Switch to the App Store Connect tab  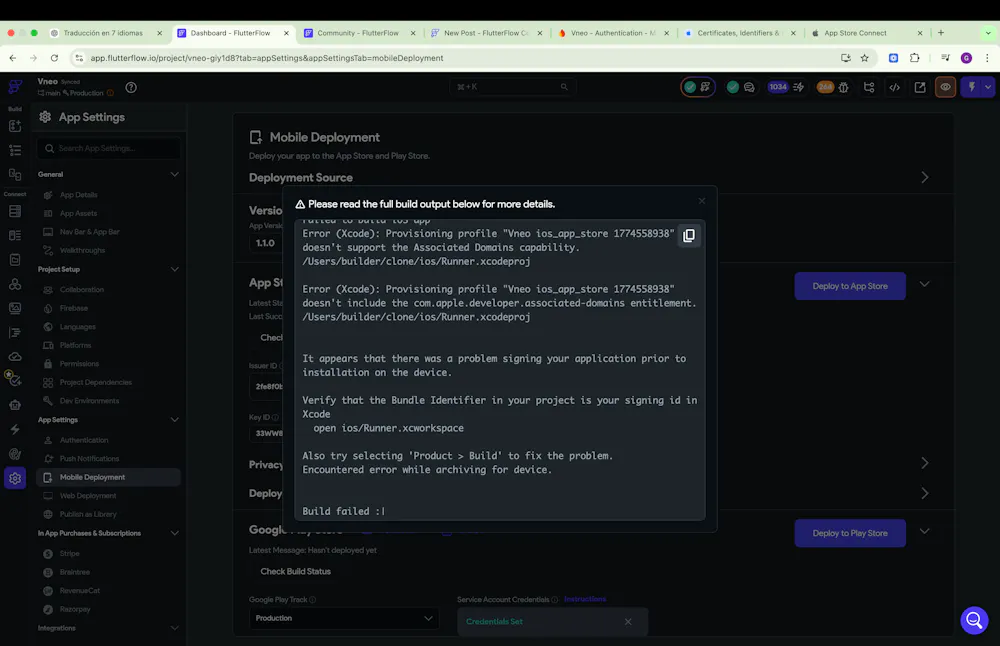coord(867,33)
